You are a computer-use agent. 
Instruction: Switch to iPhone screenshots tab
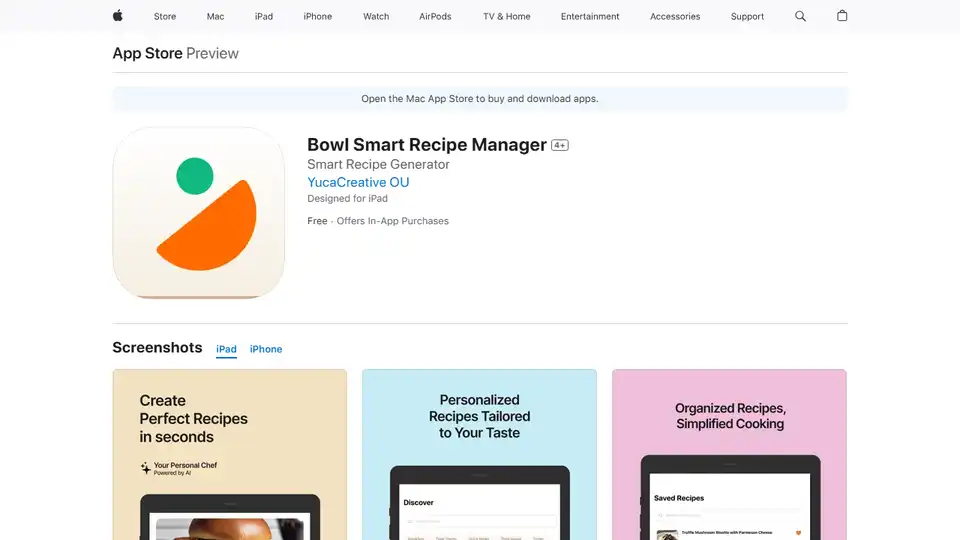tap(266, 349)
